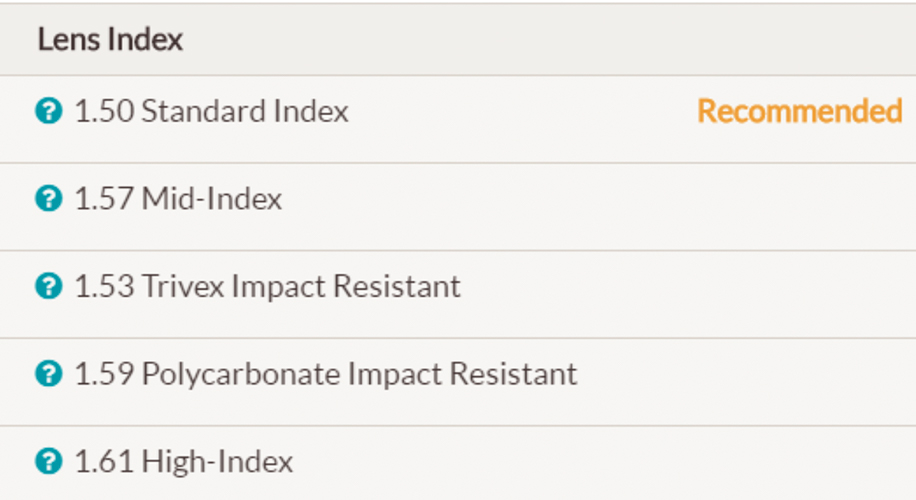
Task: Select 1.53 Trivex Impact Resistant lens
Action: tap(267, 287)
